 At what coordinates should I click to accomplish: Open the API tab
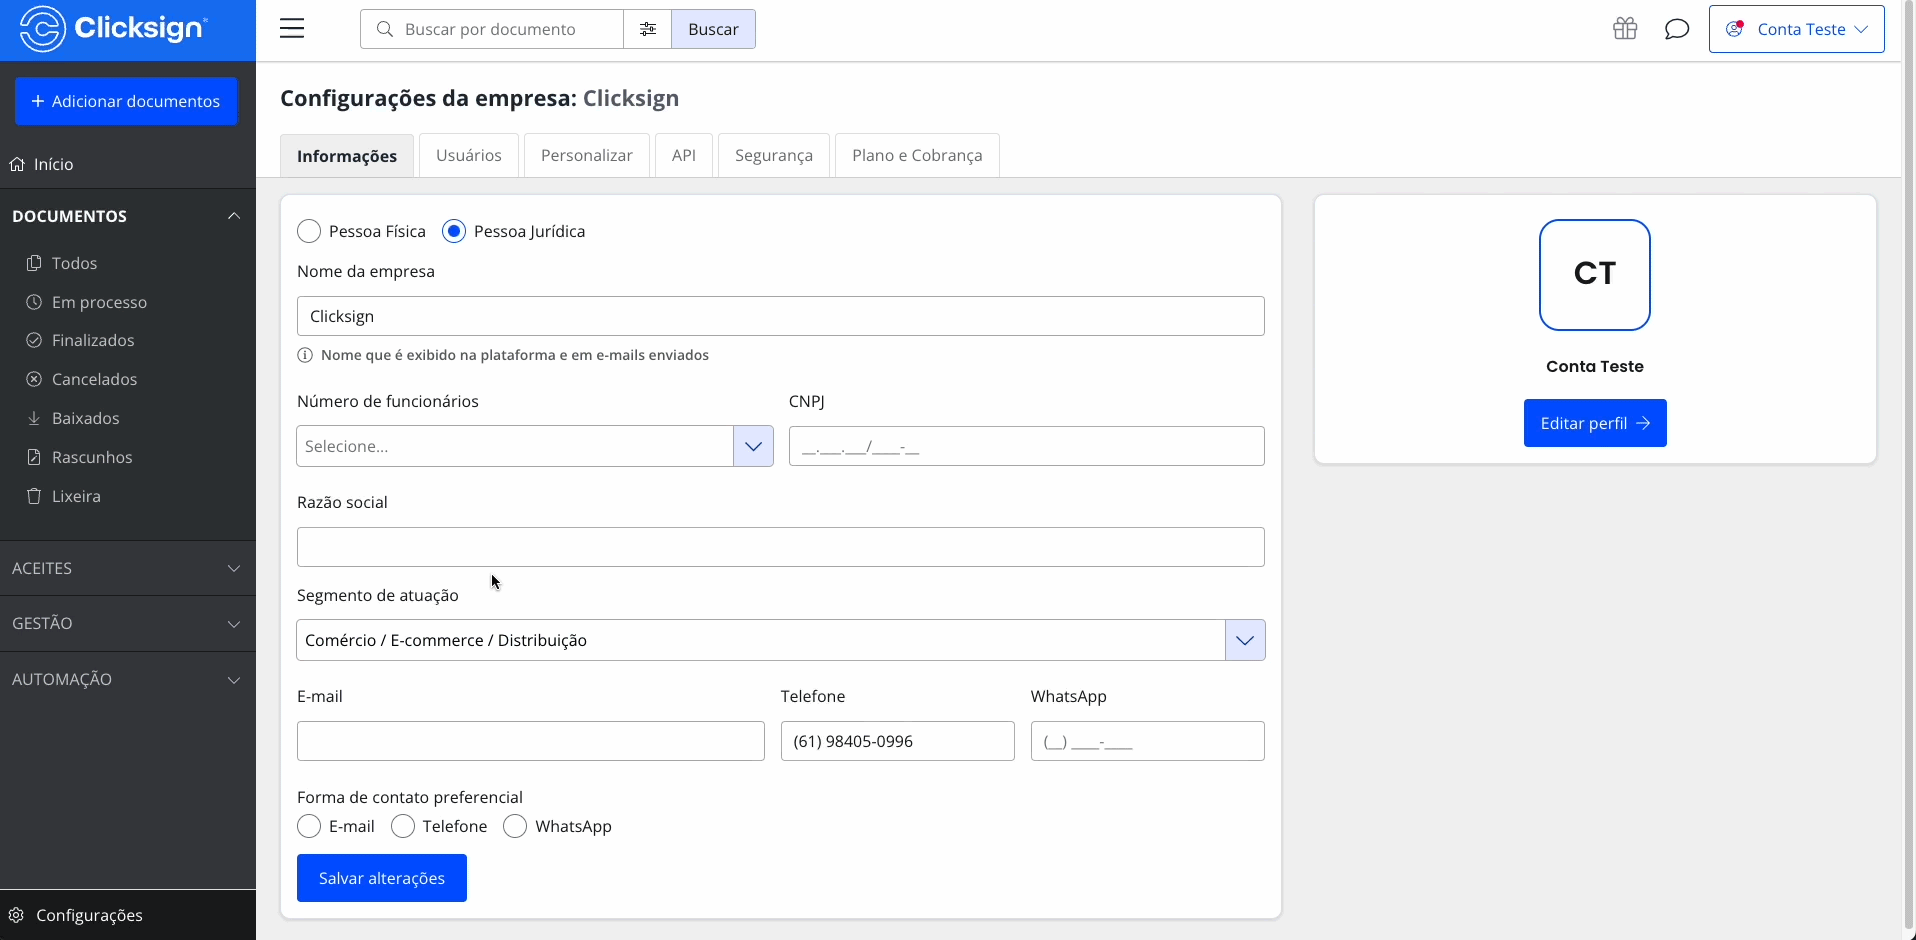click(684, 155)
